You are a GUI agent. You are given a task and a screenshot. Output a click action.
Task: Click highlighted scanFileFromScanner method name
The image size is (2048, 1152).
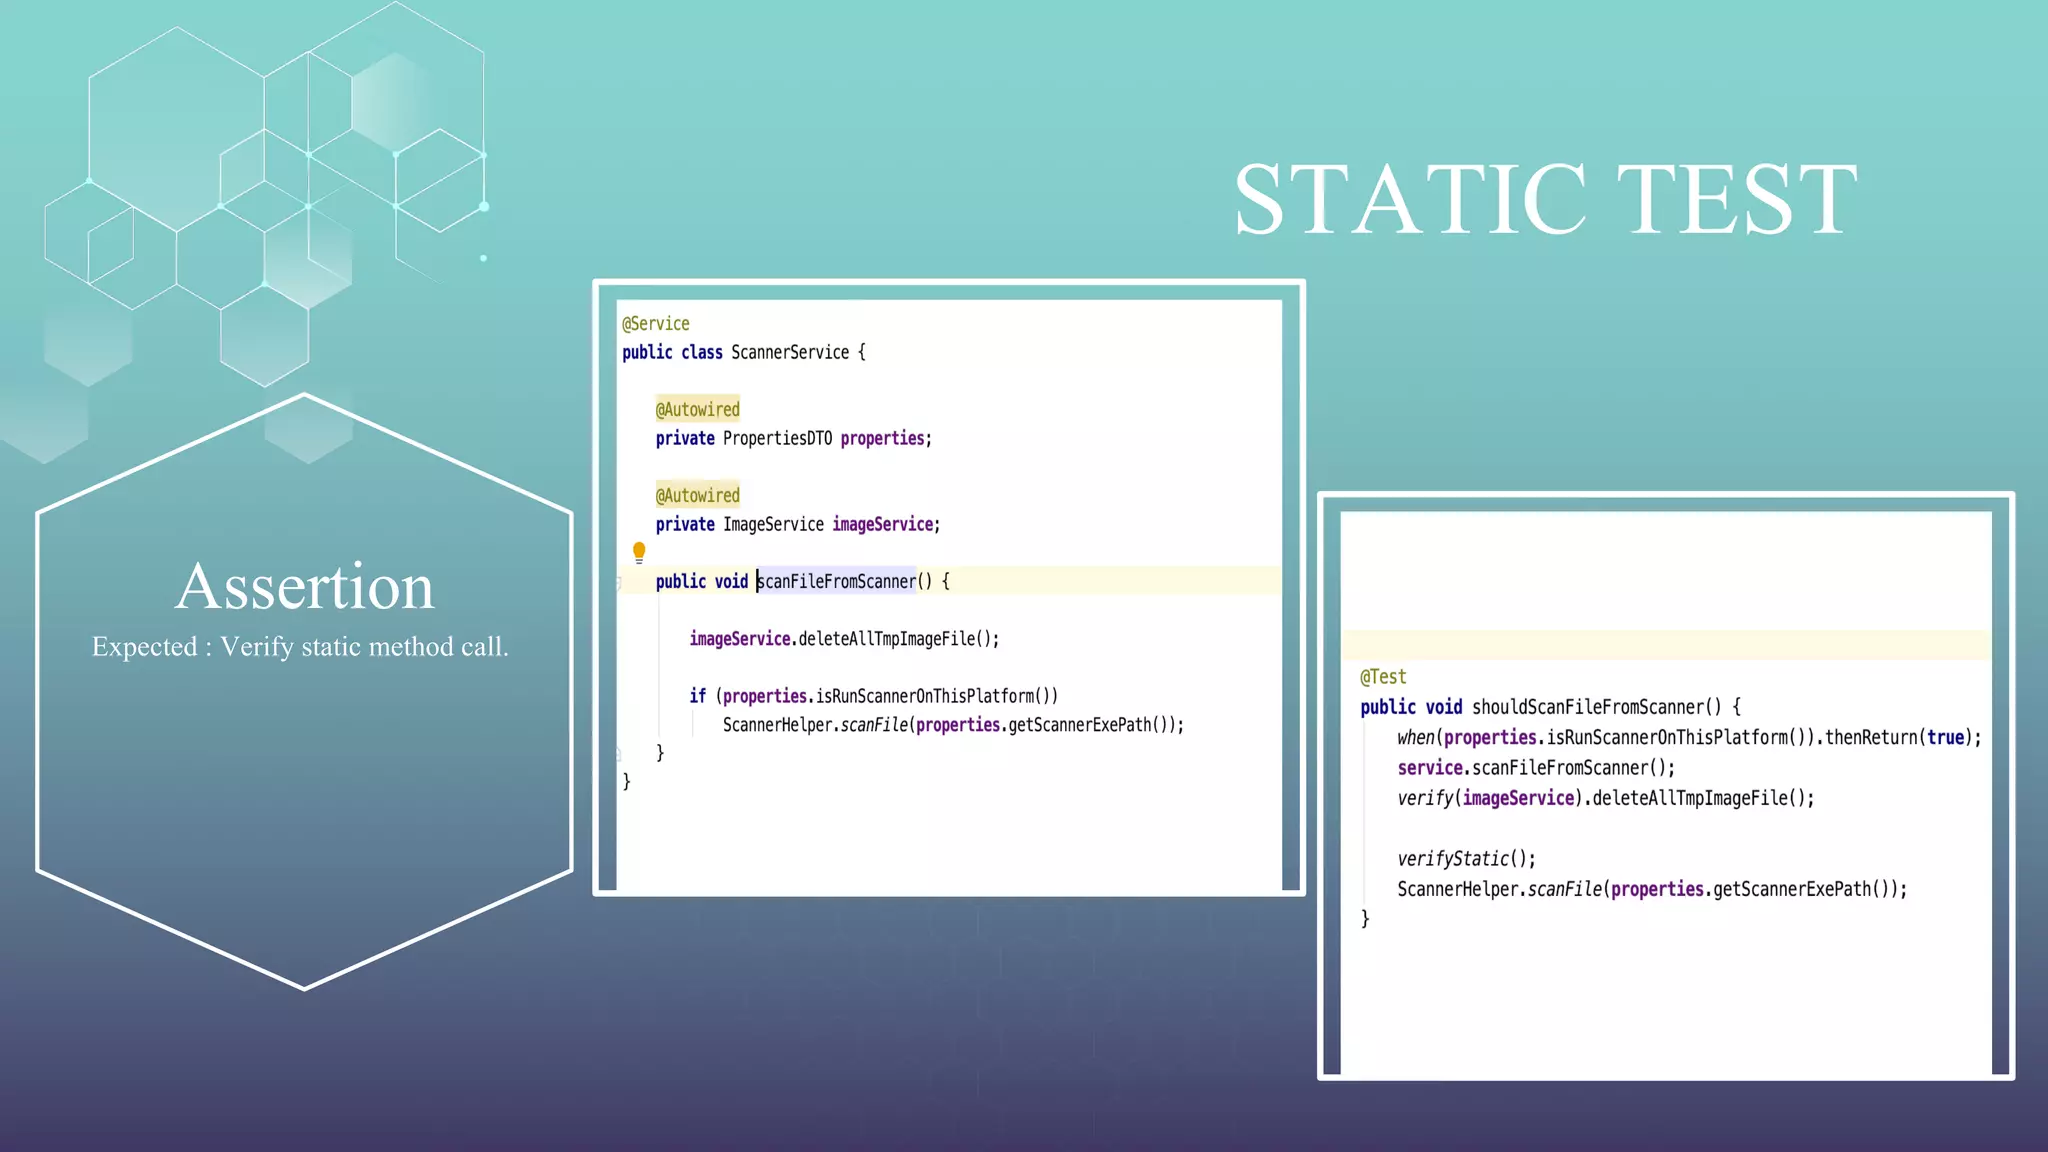[x=836, y=581]
